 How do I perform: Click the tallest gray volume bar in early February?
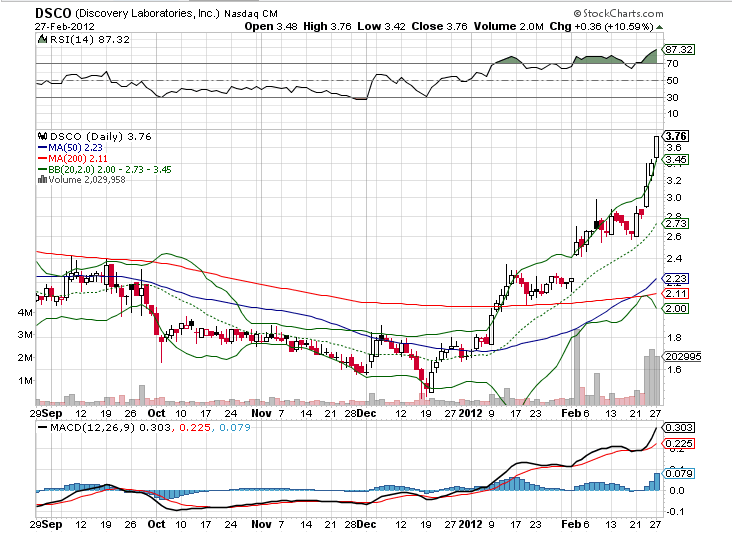577,367
